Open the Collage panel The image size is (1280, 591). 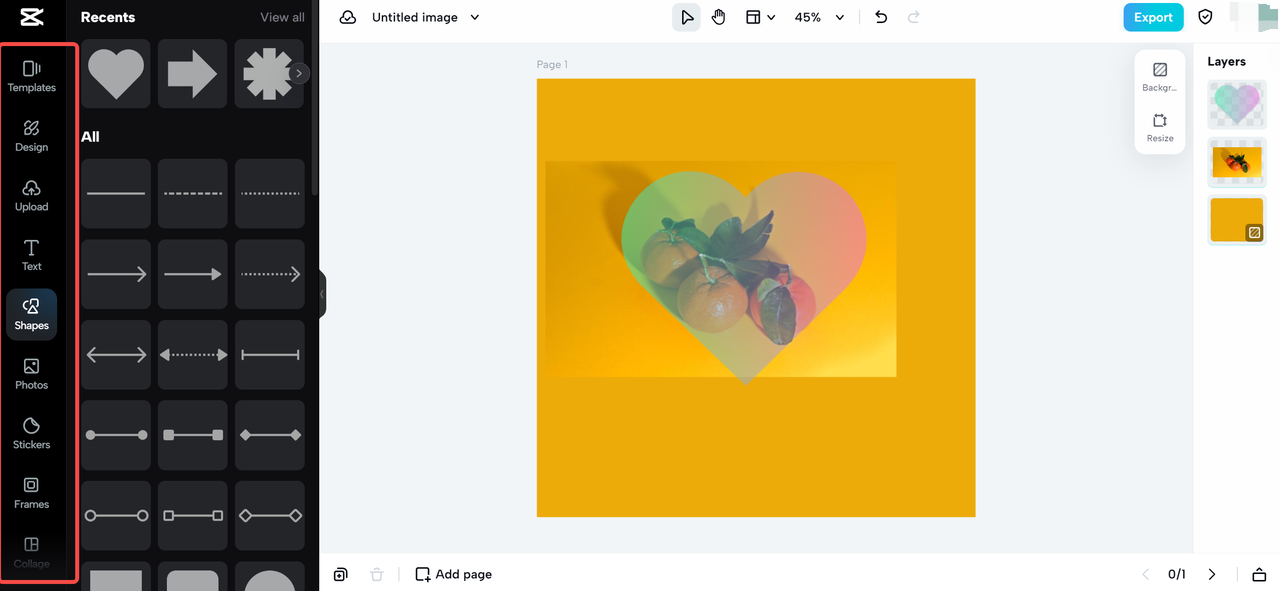pyautogui.click(x=31, y=552)
